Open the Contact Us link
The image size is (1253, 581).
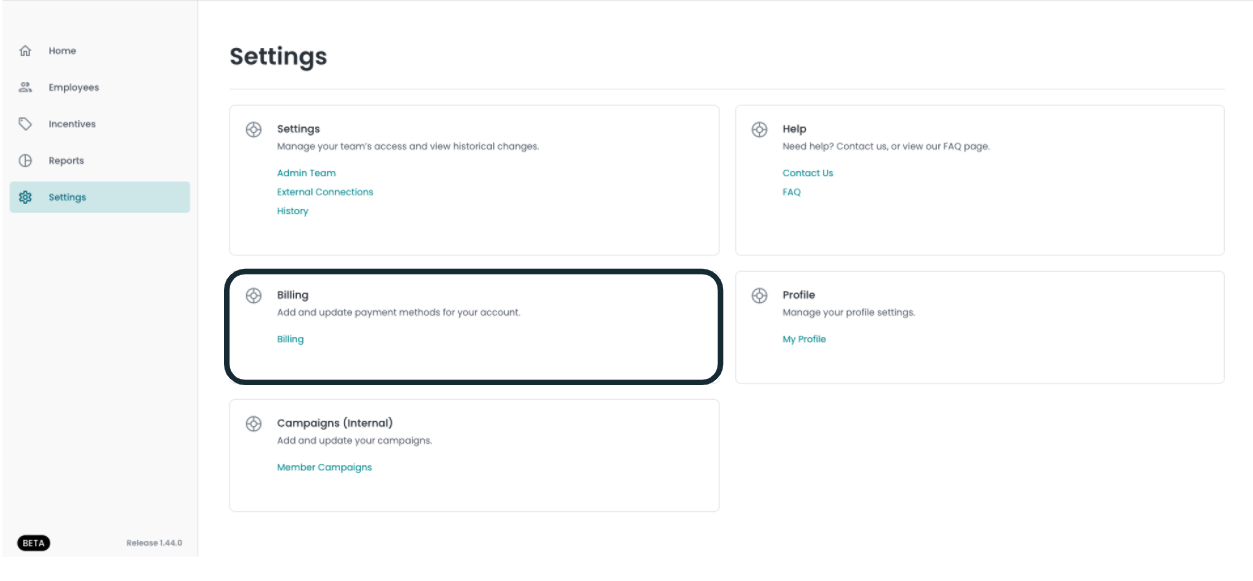click(808, 173)
